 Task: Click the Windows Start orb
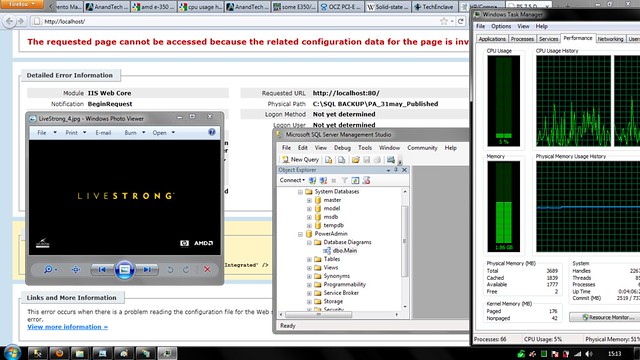(x=12, y=352)
